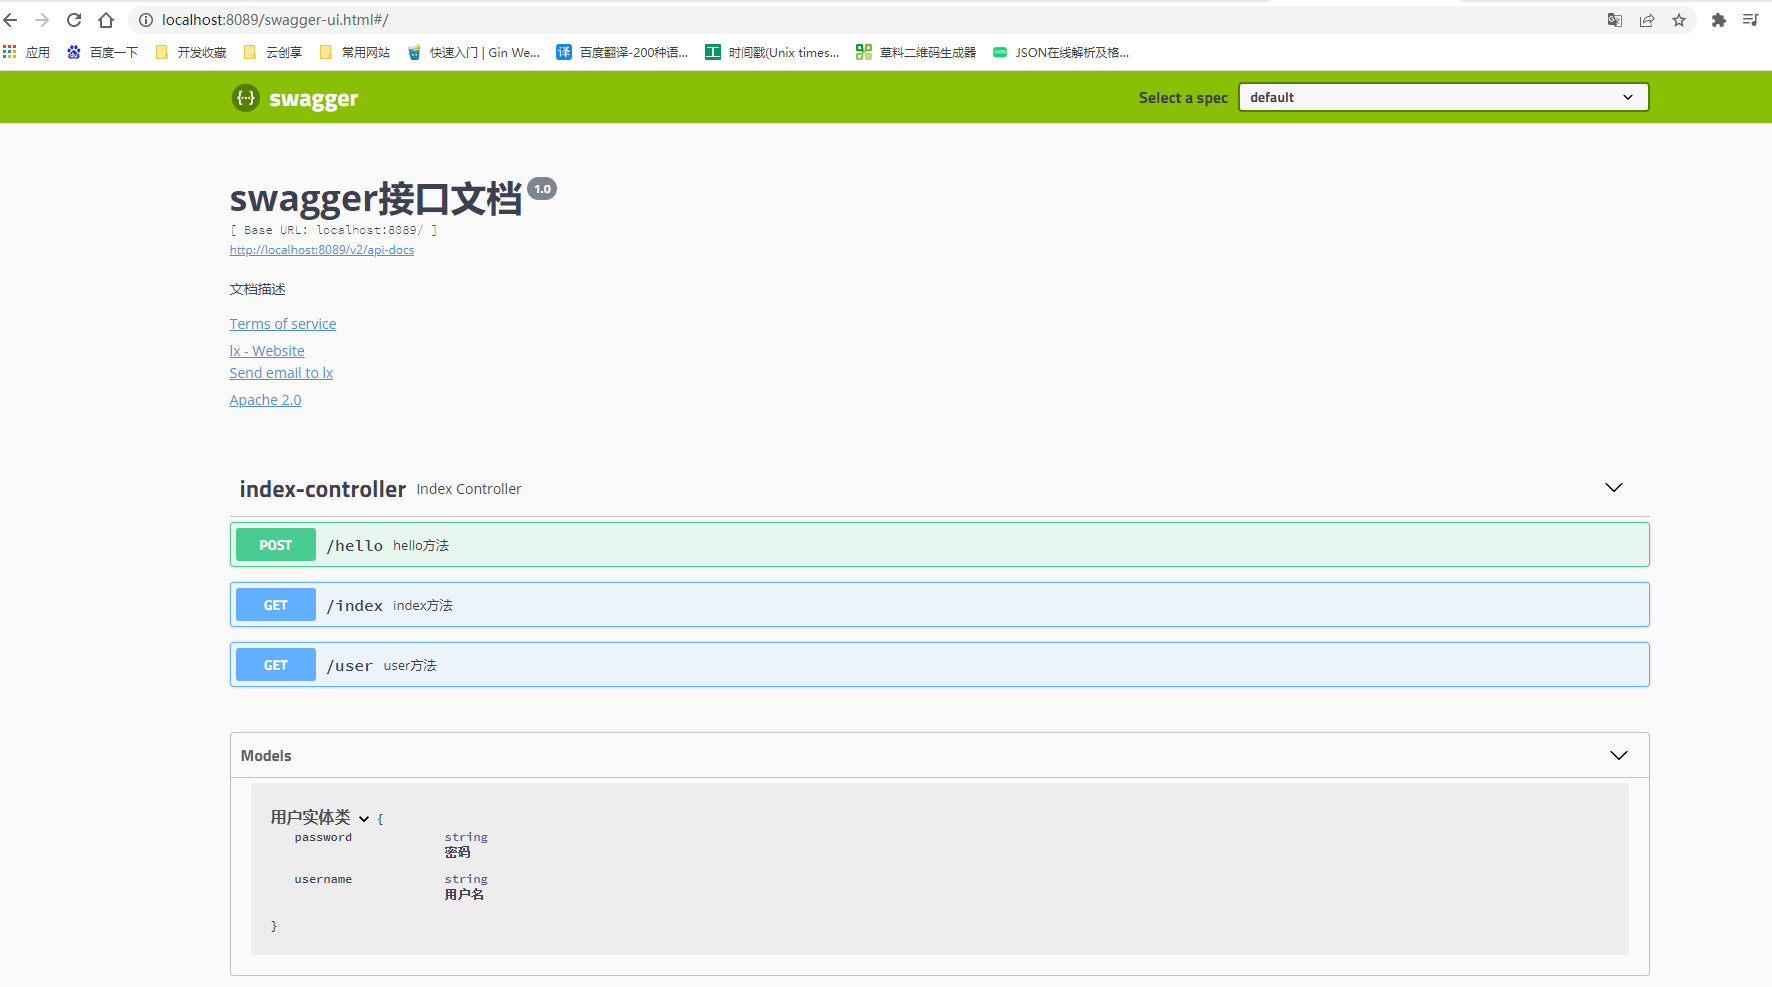Image resolution: width=1772 pixels, height=987 pixels.
Task: Open the http://localhost:8089/v2/api-docs link
Action: pyautogui.click(x=321, y=249)
